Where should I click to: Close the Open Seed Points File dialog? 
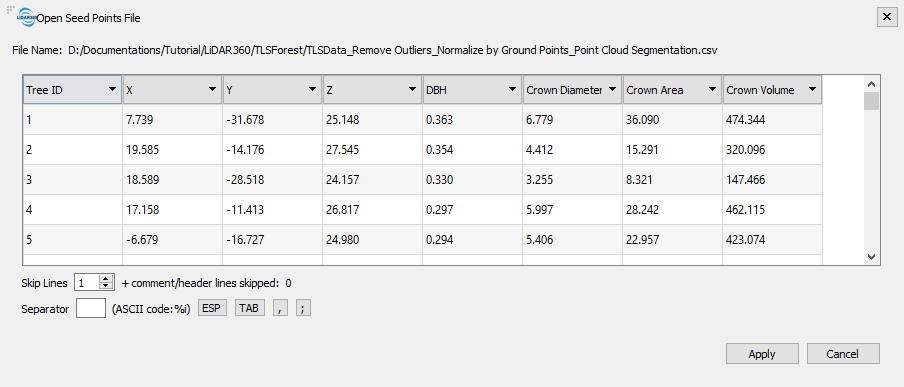(x=887, y=17)
